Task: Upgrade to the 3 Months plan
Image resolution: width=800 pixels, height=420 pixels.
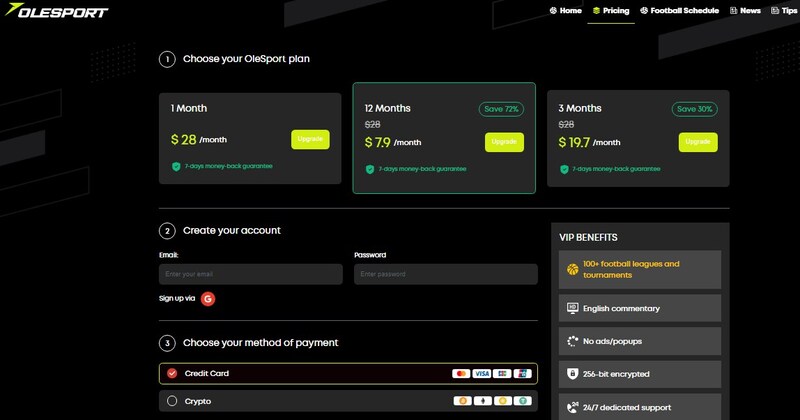Action: (x=698, y=142)
